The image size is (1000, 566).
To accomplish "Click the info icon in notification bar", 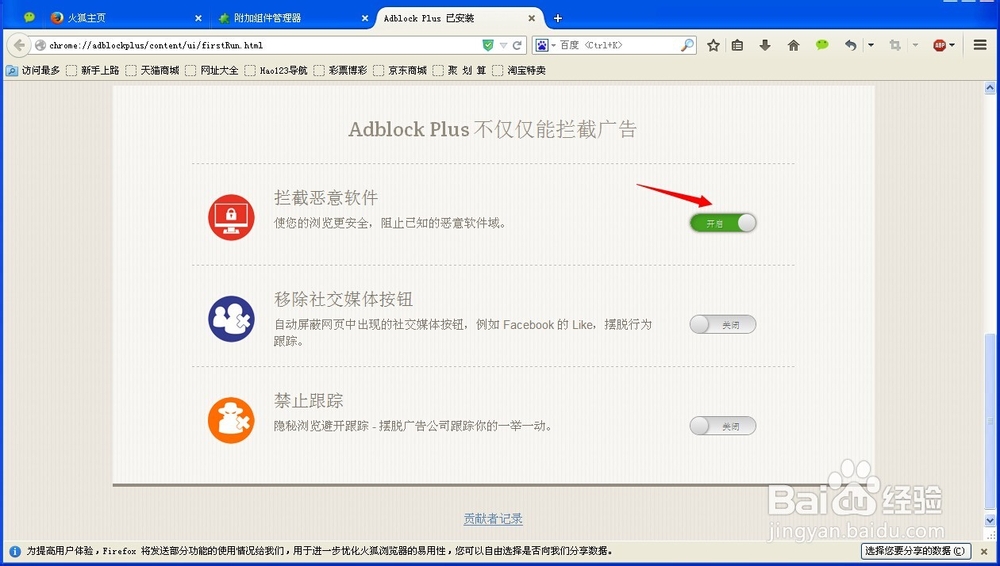I will pos(15,551).
